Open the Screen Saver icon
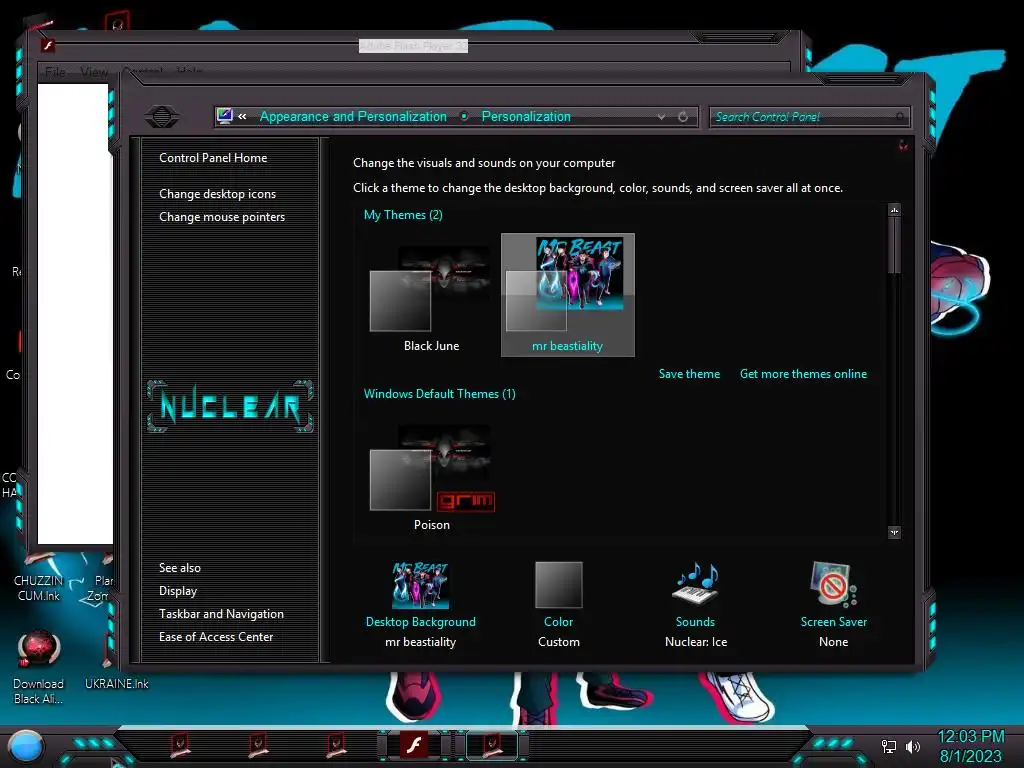Image resolution: width=1024 pixels, height=768 pixels. click(x=833, y=584)
